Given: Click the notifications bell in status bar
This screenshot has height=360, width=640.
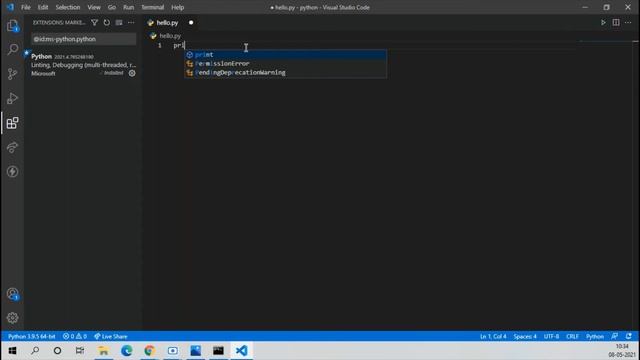Looking at the screenshot, I should (629, 336).
